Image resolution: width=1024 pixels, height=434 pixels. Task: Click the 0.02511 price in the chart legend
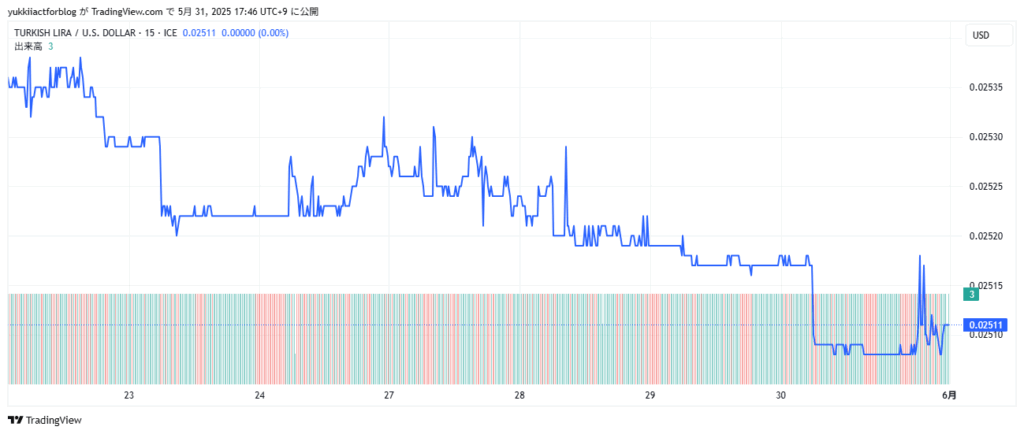coord(199,33)
